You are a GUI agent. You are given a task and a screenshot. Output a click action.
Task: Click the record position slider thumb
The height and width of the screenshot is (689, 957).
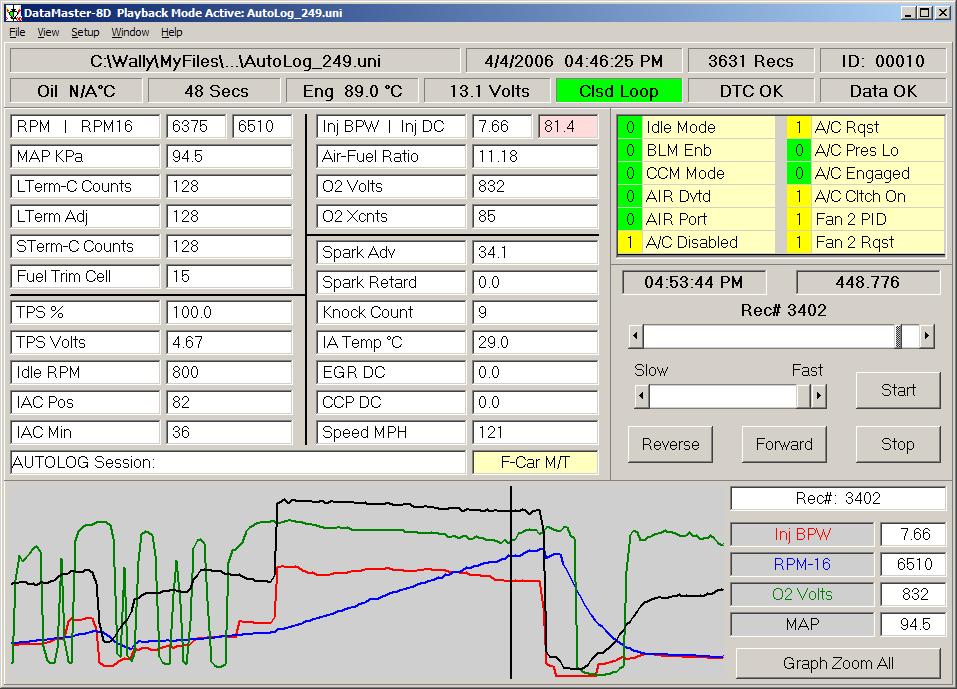(907, 336)
